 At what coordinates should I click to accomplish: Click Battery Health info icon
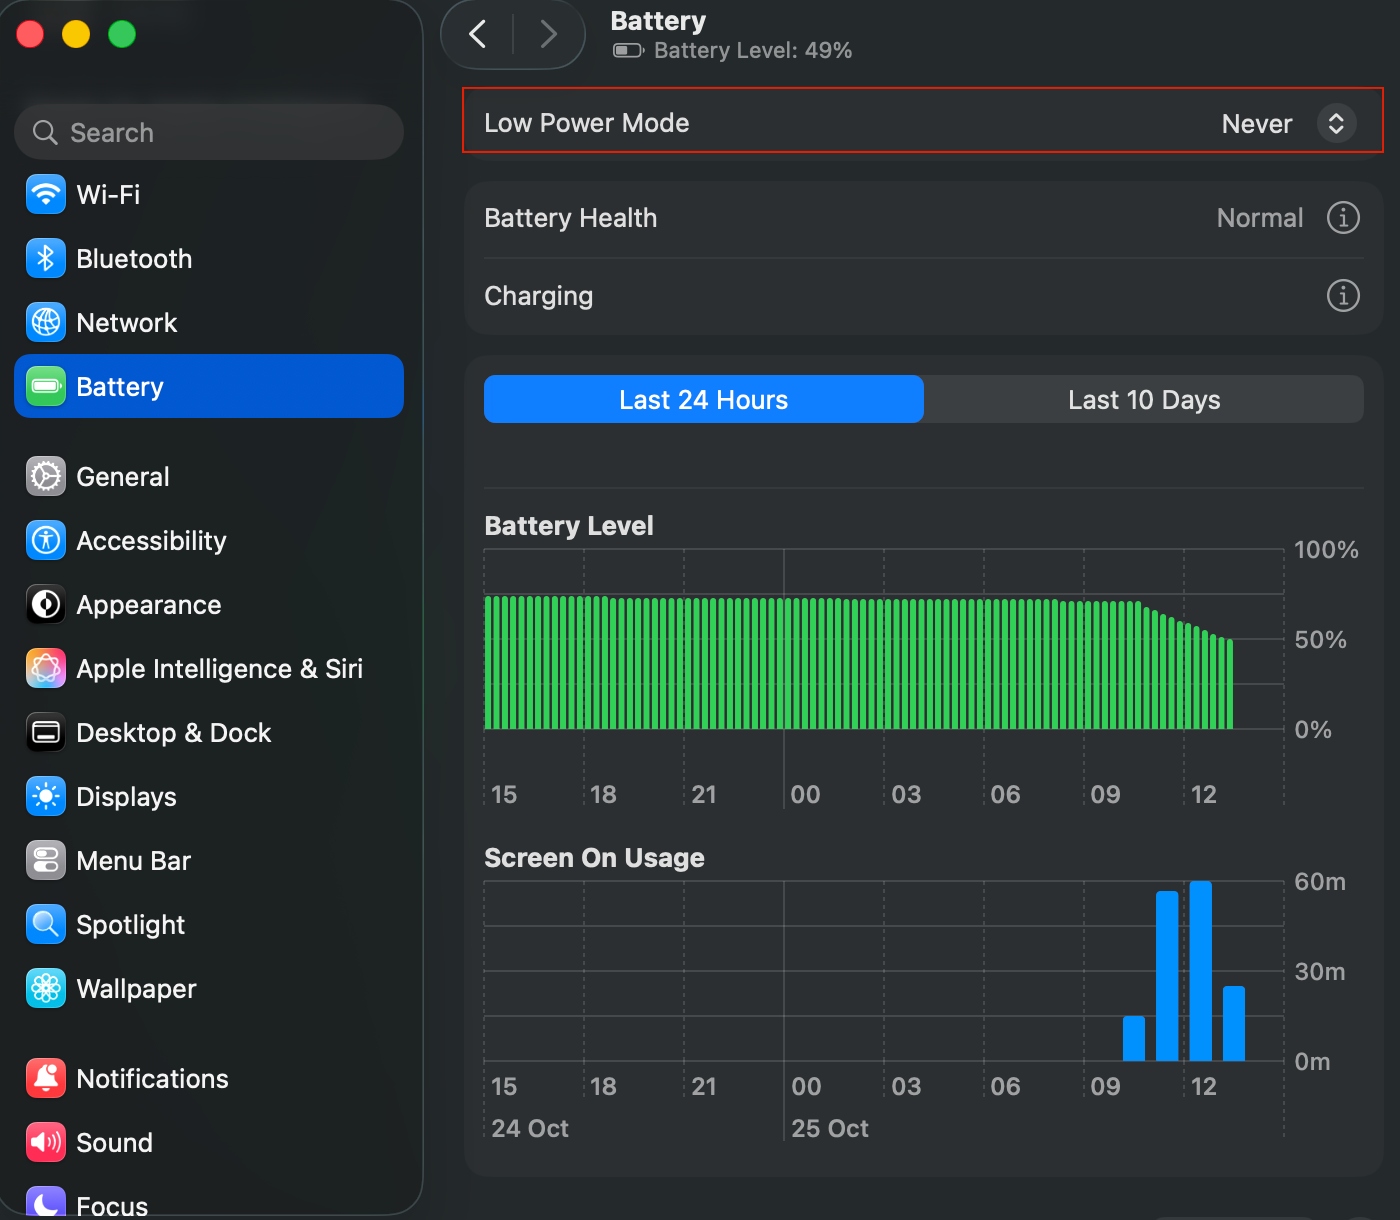1343,217
